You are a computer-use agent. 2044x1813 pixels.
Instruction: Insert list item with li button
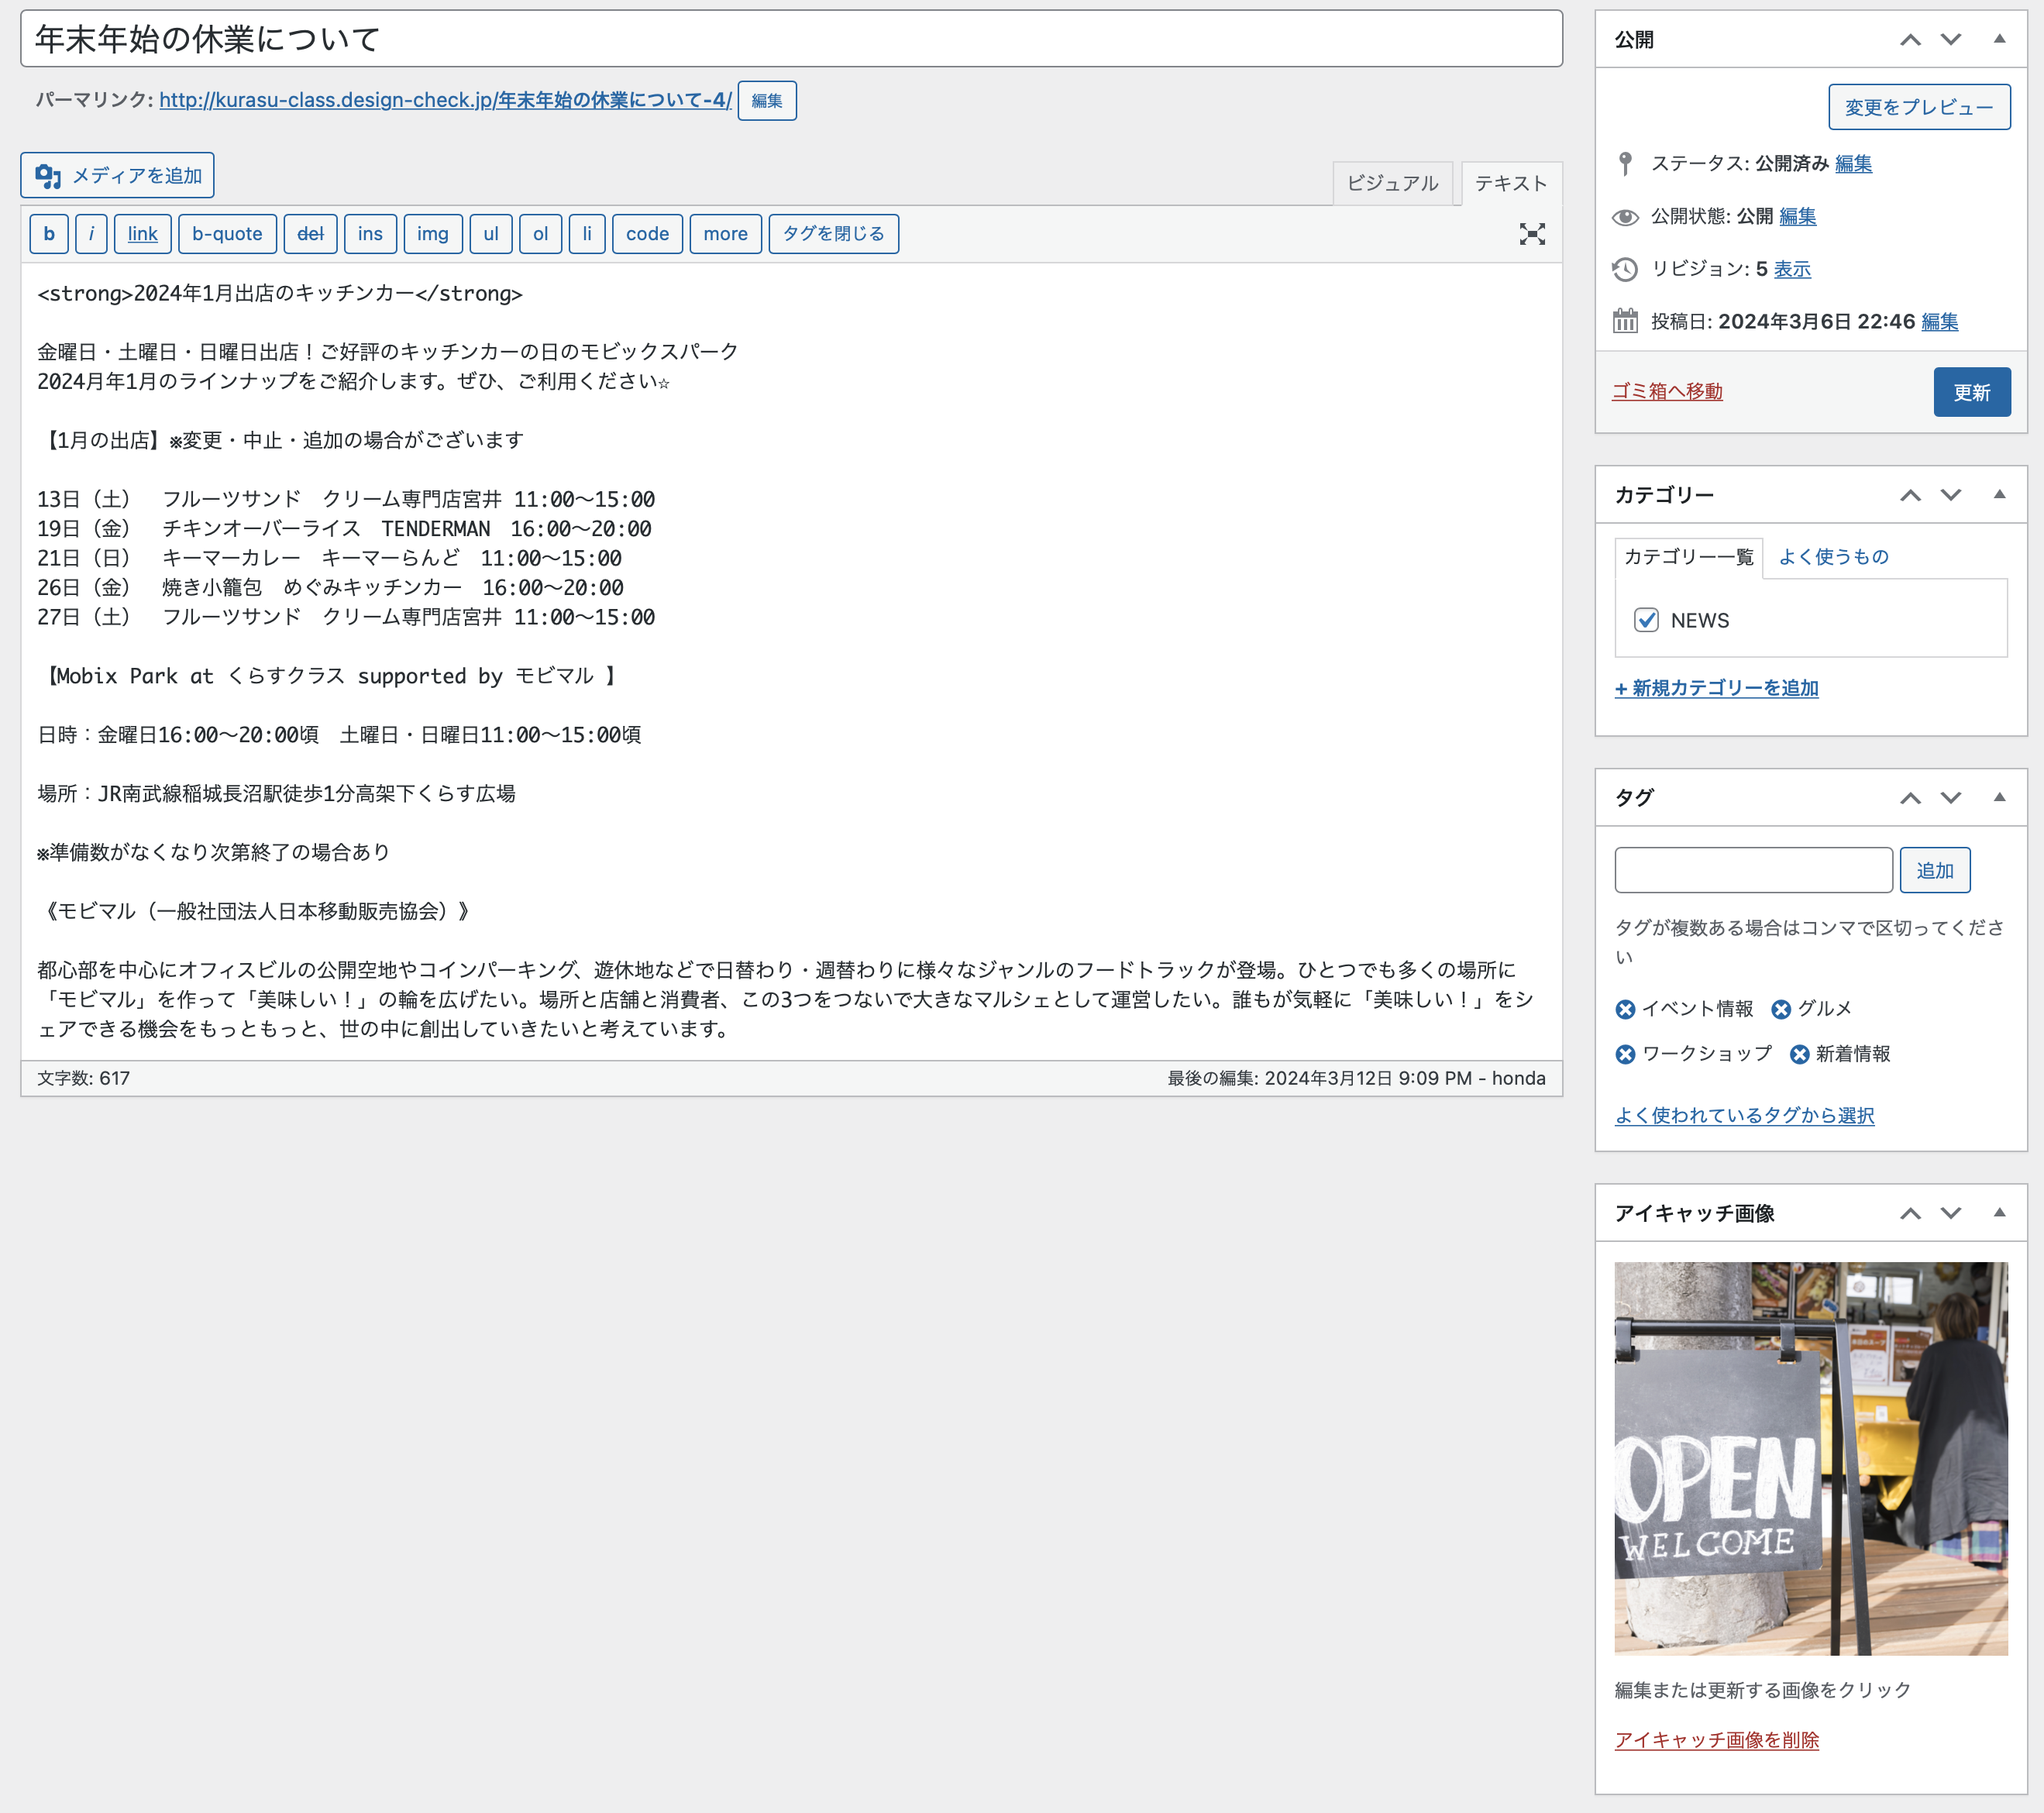tap(587, 234)
